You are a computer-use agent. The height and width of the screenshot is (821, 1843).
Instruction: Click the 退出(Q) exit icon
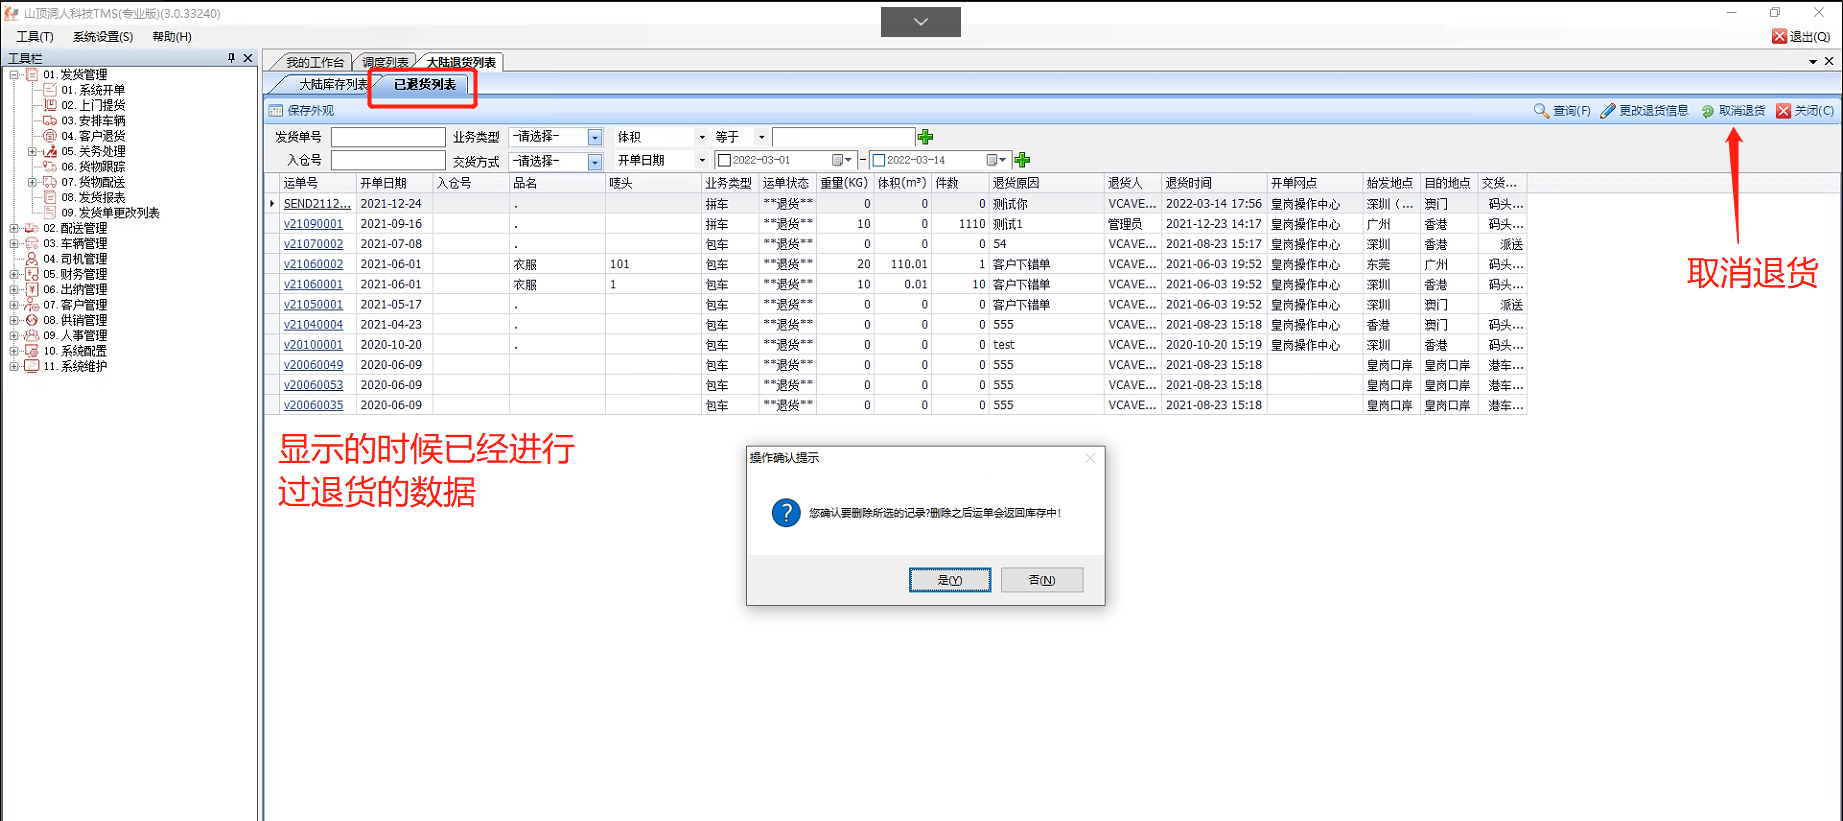tap(1779, 37)
